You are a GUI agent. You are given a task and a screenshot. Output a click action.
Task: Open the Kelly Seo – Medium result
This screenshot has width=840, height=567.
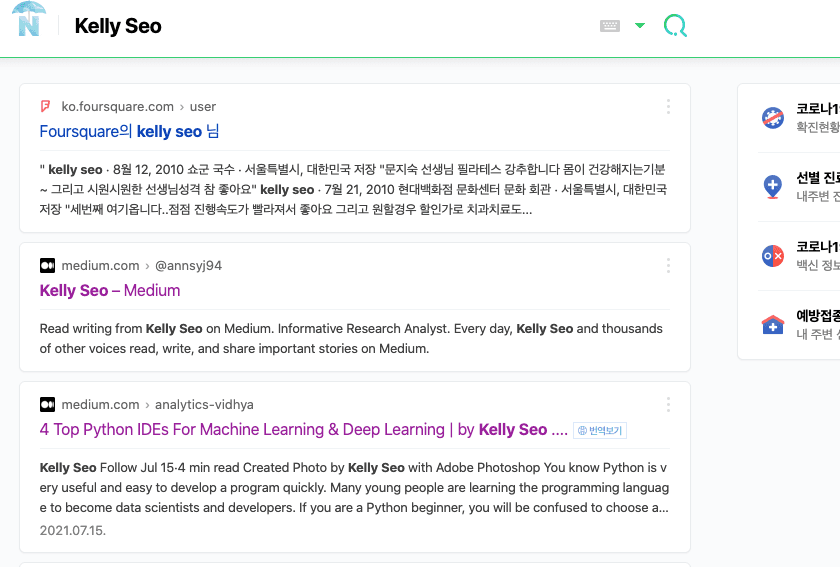coord(110,290)
